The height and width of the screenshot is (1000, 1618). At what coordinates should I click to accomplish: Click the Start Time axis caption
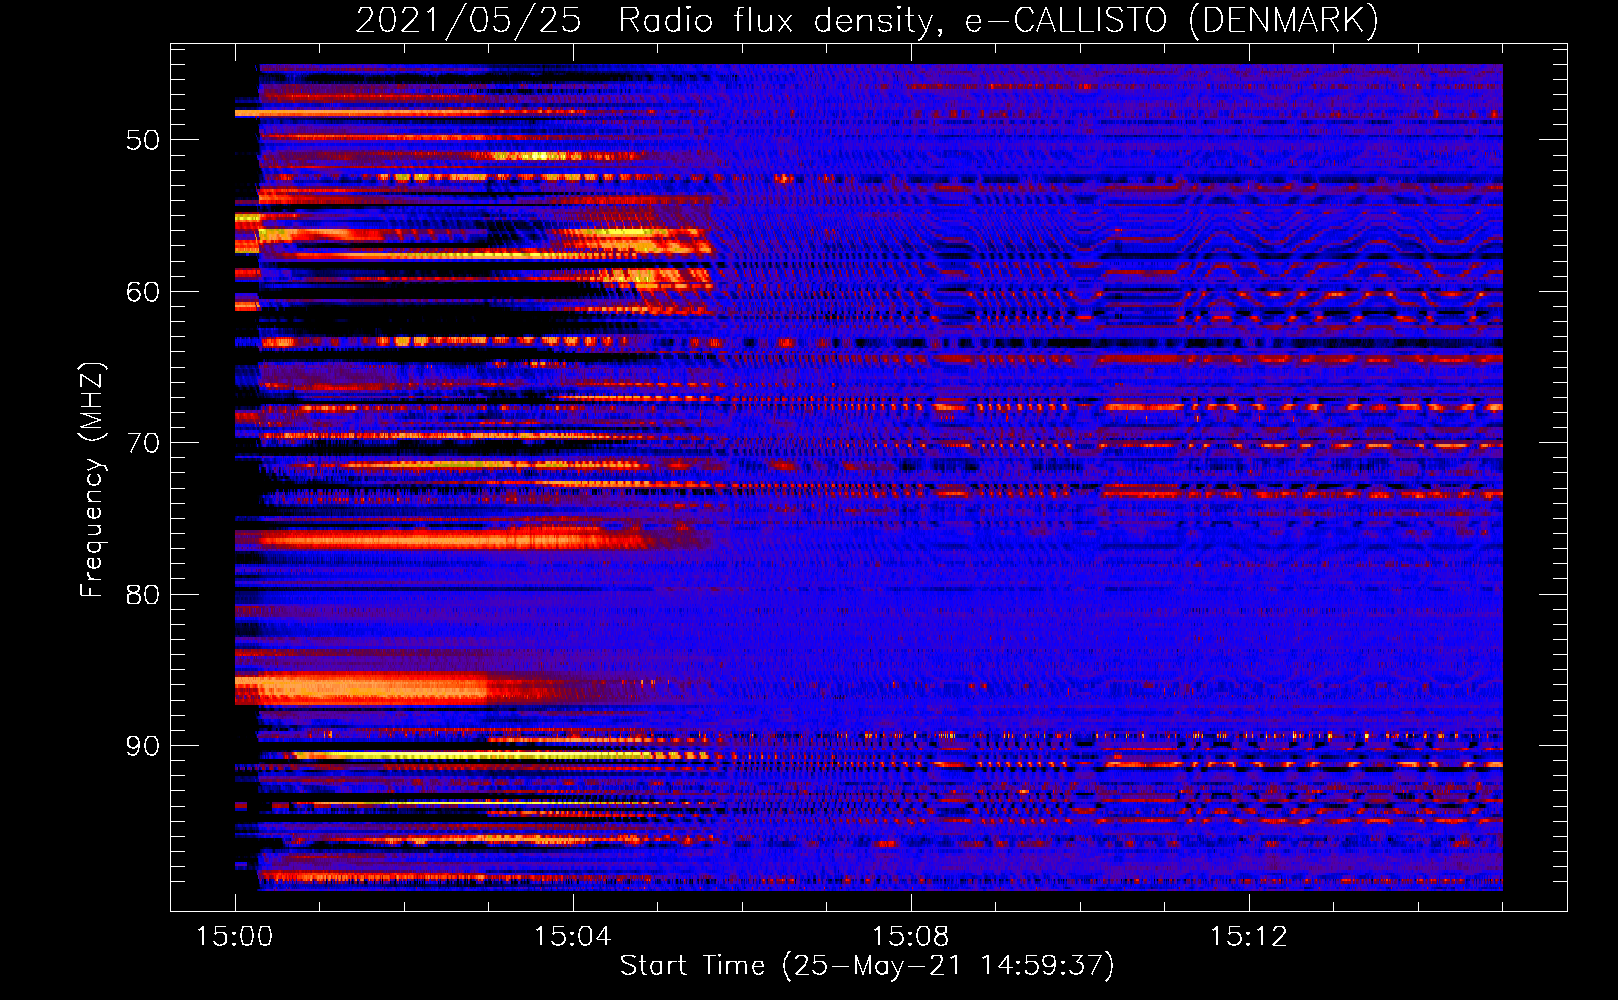point(867,966)
